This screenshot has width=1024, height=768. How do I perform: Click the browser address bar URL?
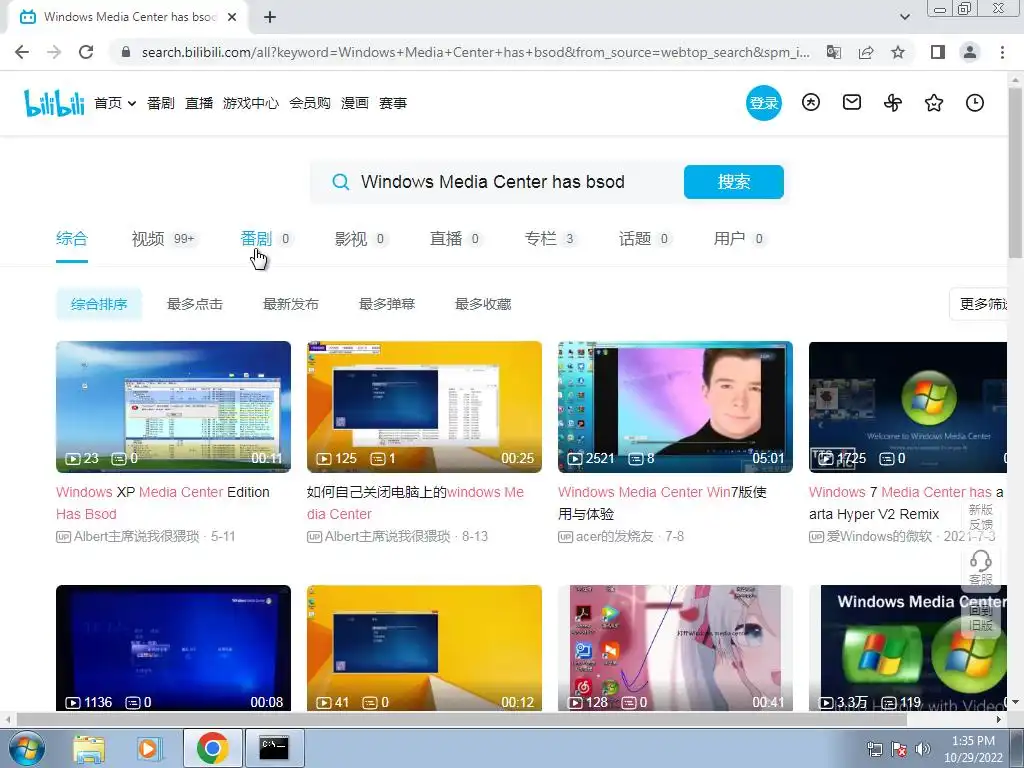point(475,52)
